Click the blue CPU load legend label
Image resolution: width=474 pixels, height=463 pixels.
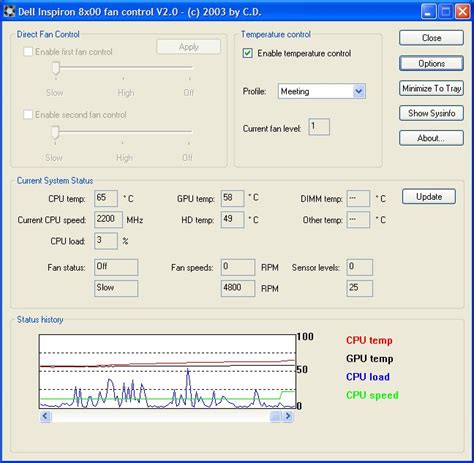coord(368,377)
